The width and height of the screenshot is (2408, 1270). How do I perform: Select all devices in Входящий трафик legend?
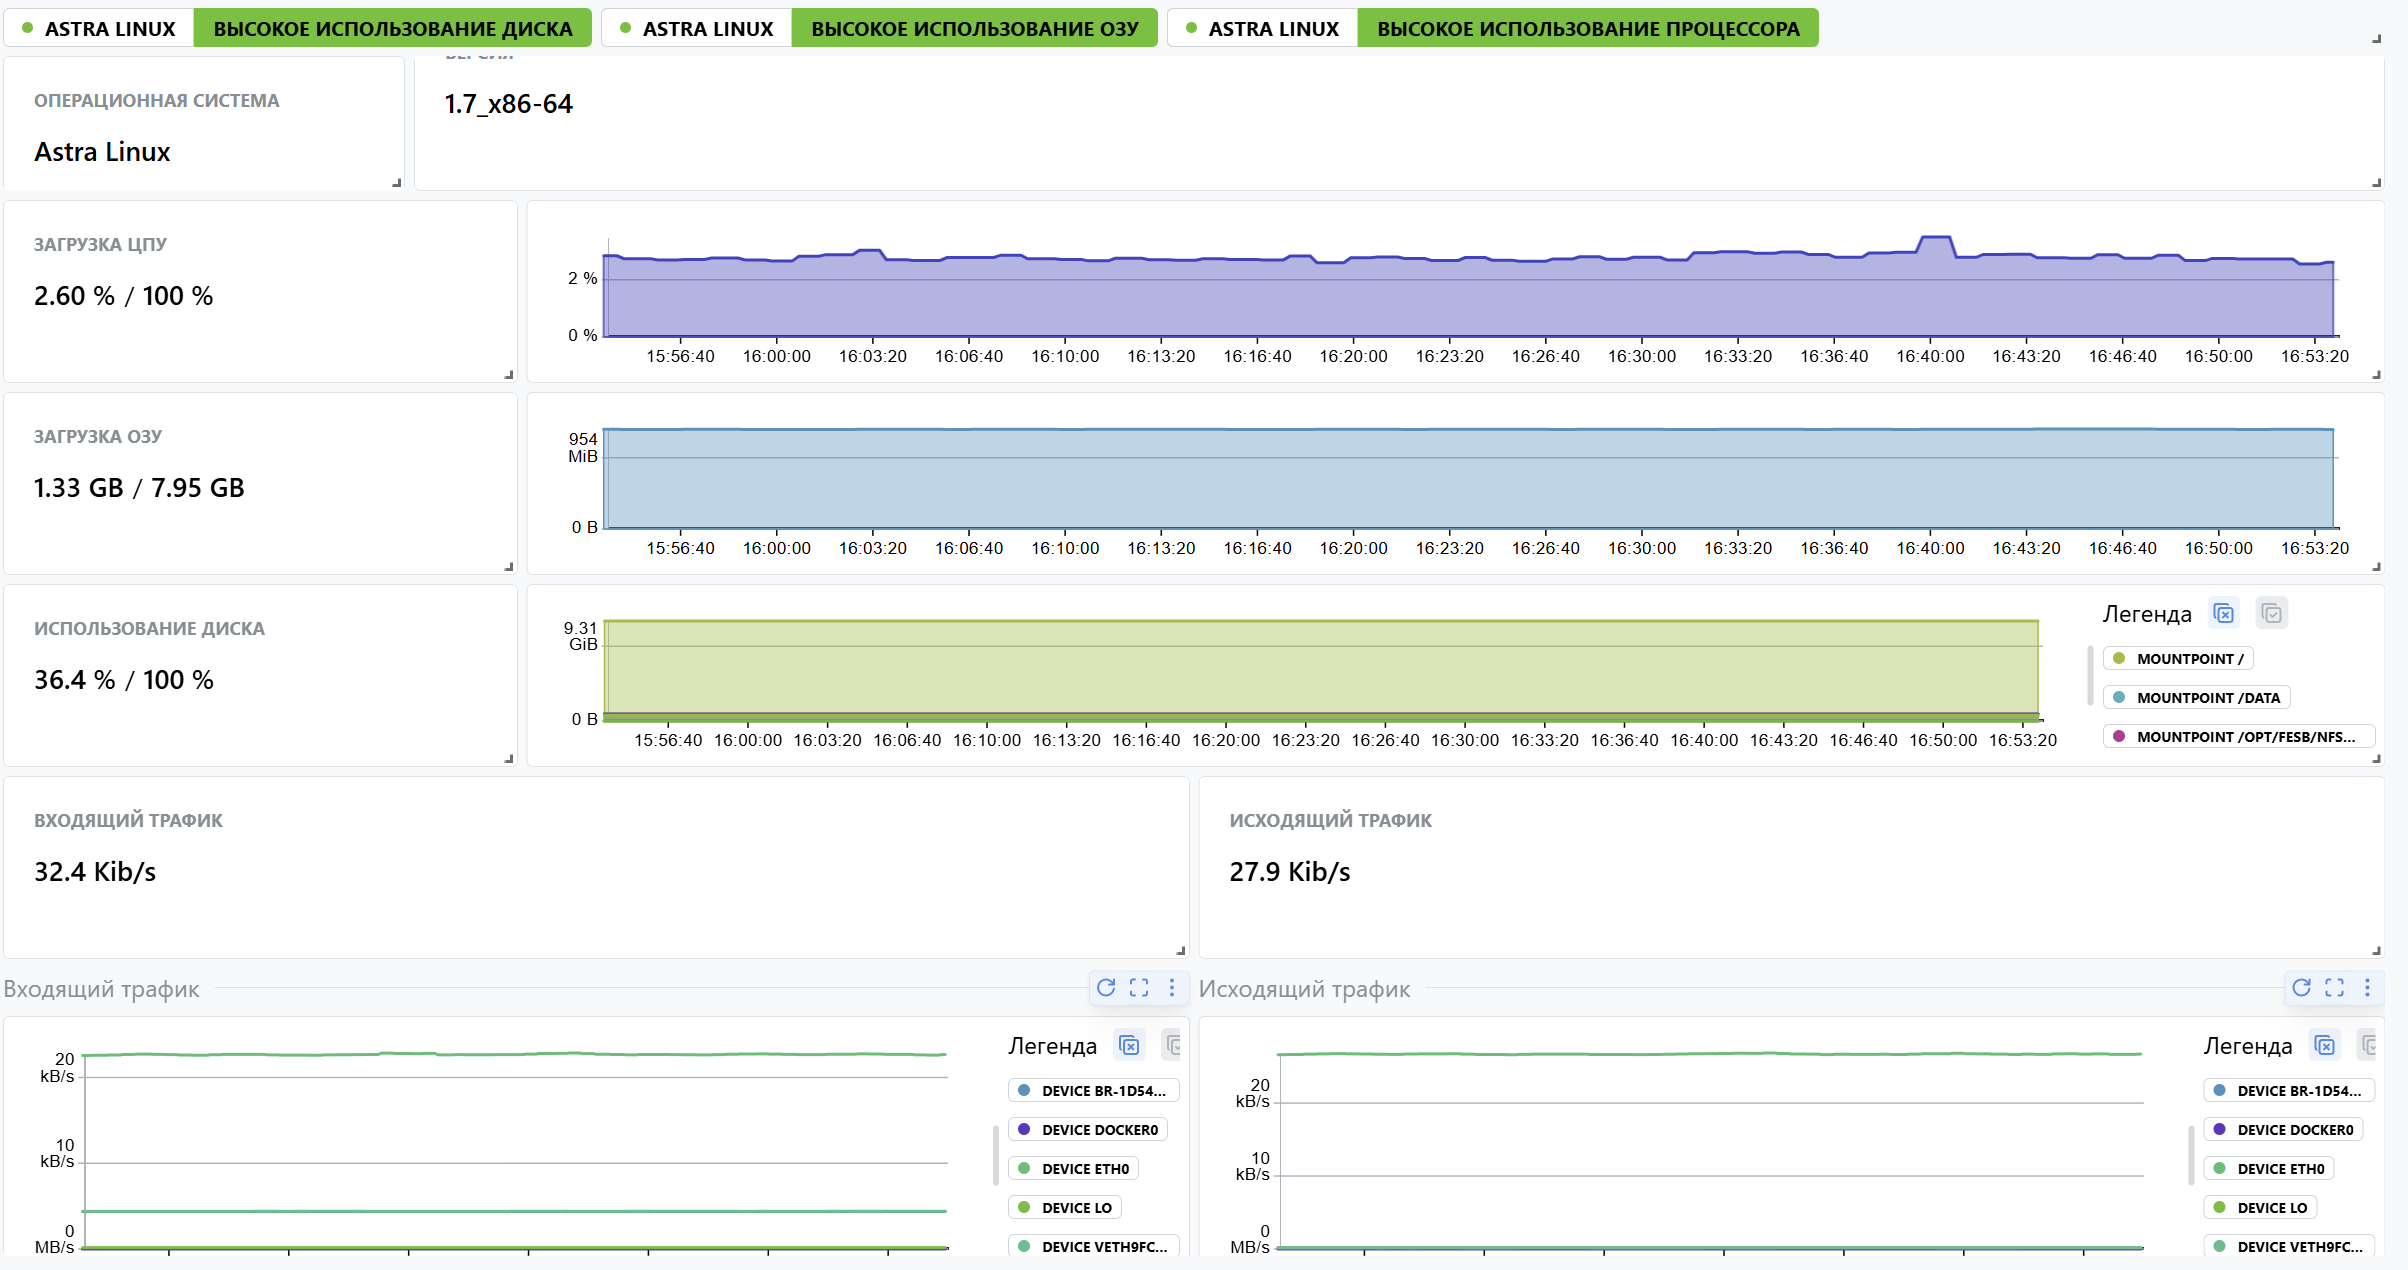pos(1173,1046)
